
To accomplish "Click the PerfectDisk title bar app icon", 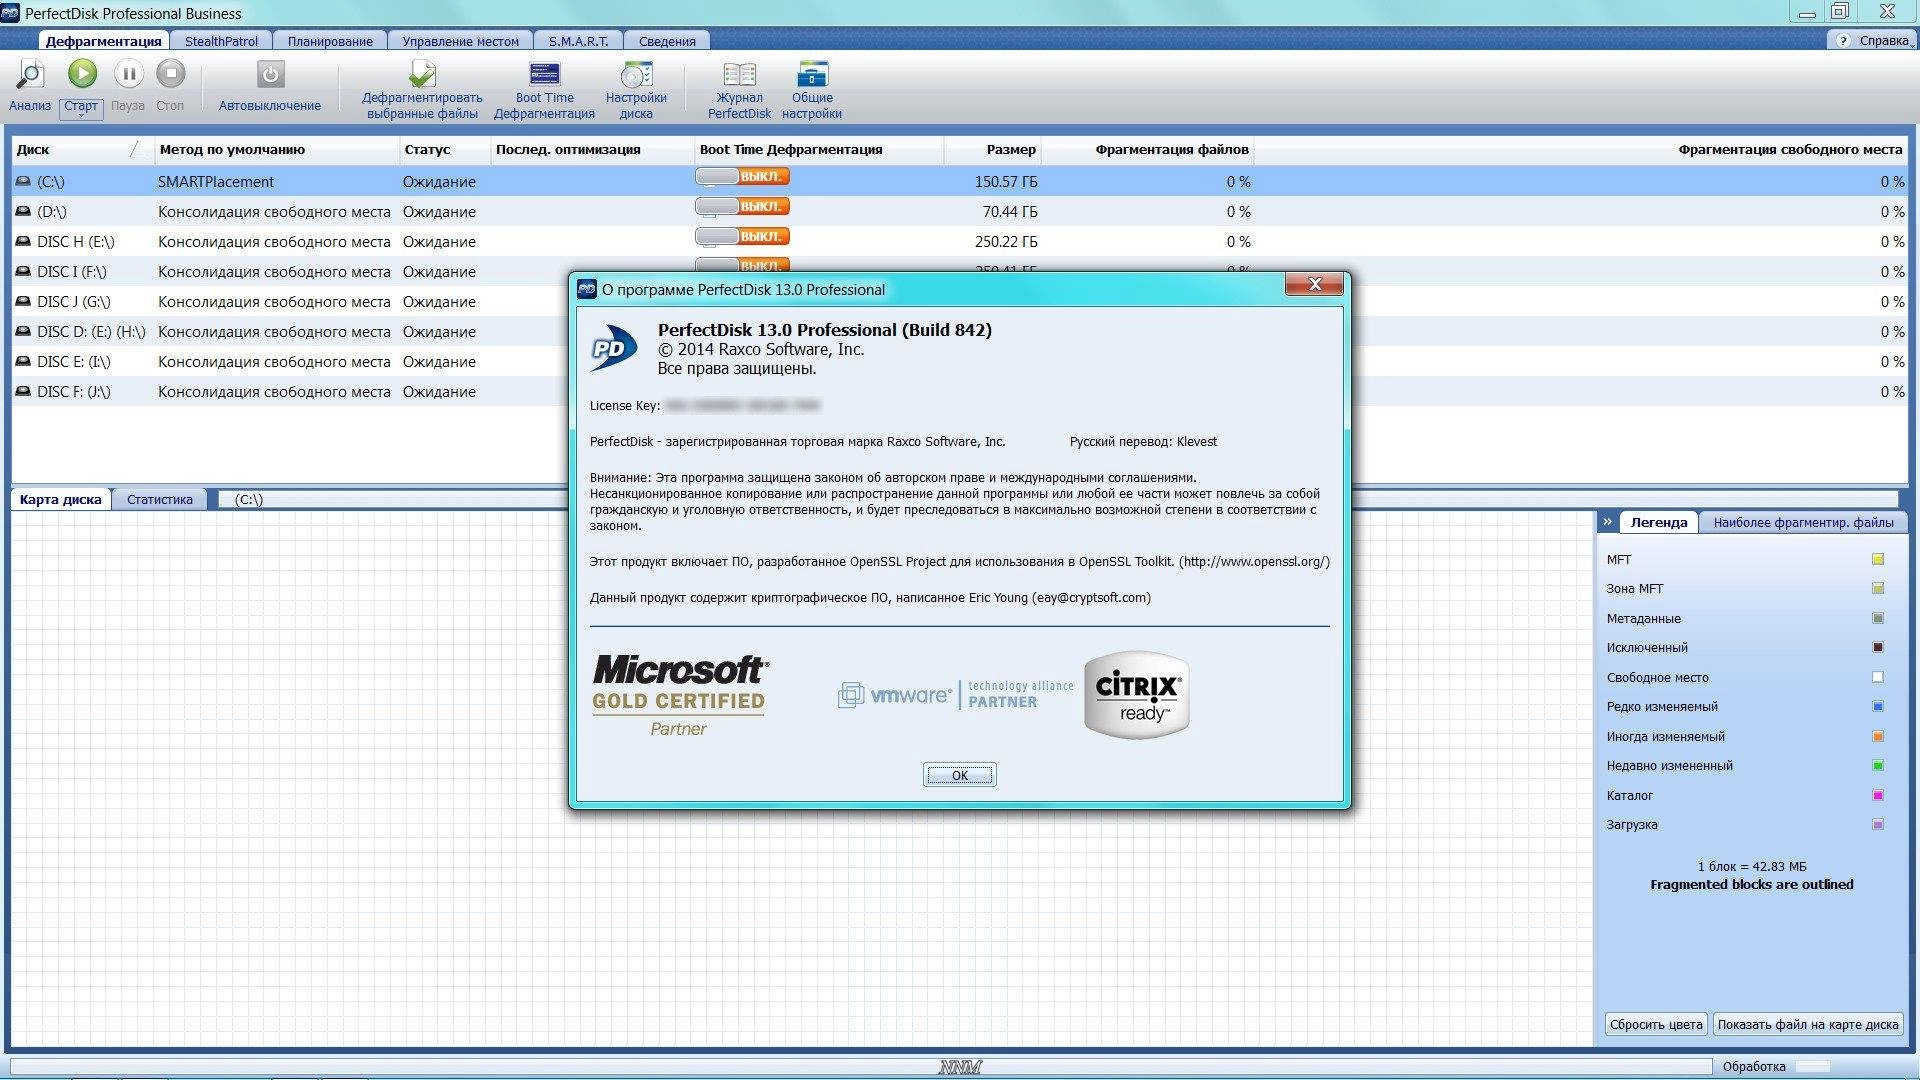I will pyautogui.click(x=10, y=12).
